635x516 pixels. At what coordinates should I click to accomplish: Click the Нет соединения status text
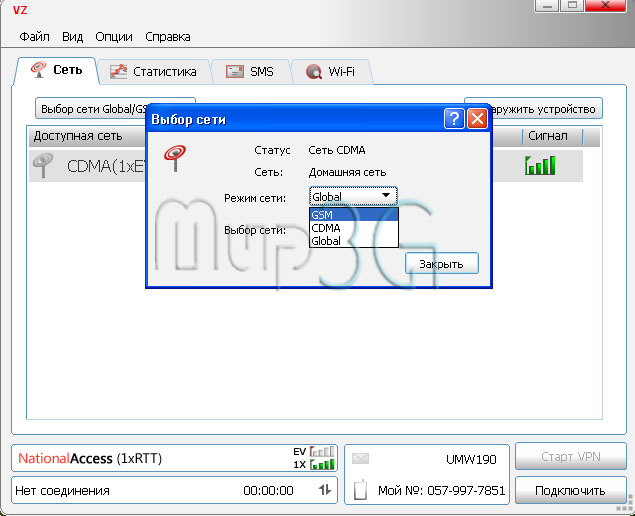[x=62, y=490]
